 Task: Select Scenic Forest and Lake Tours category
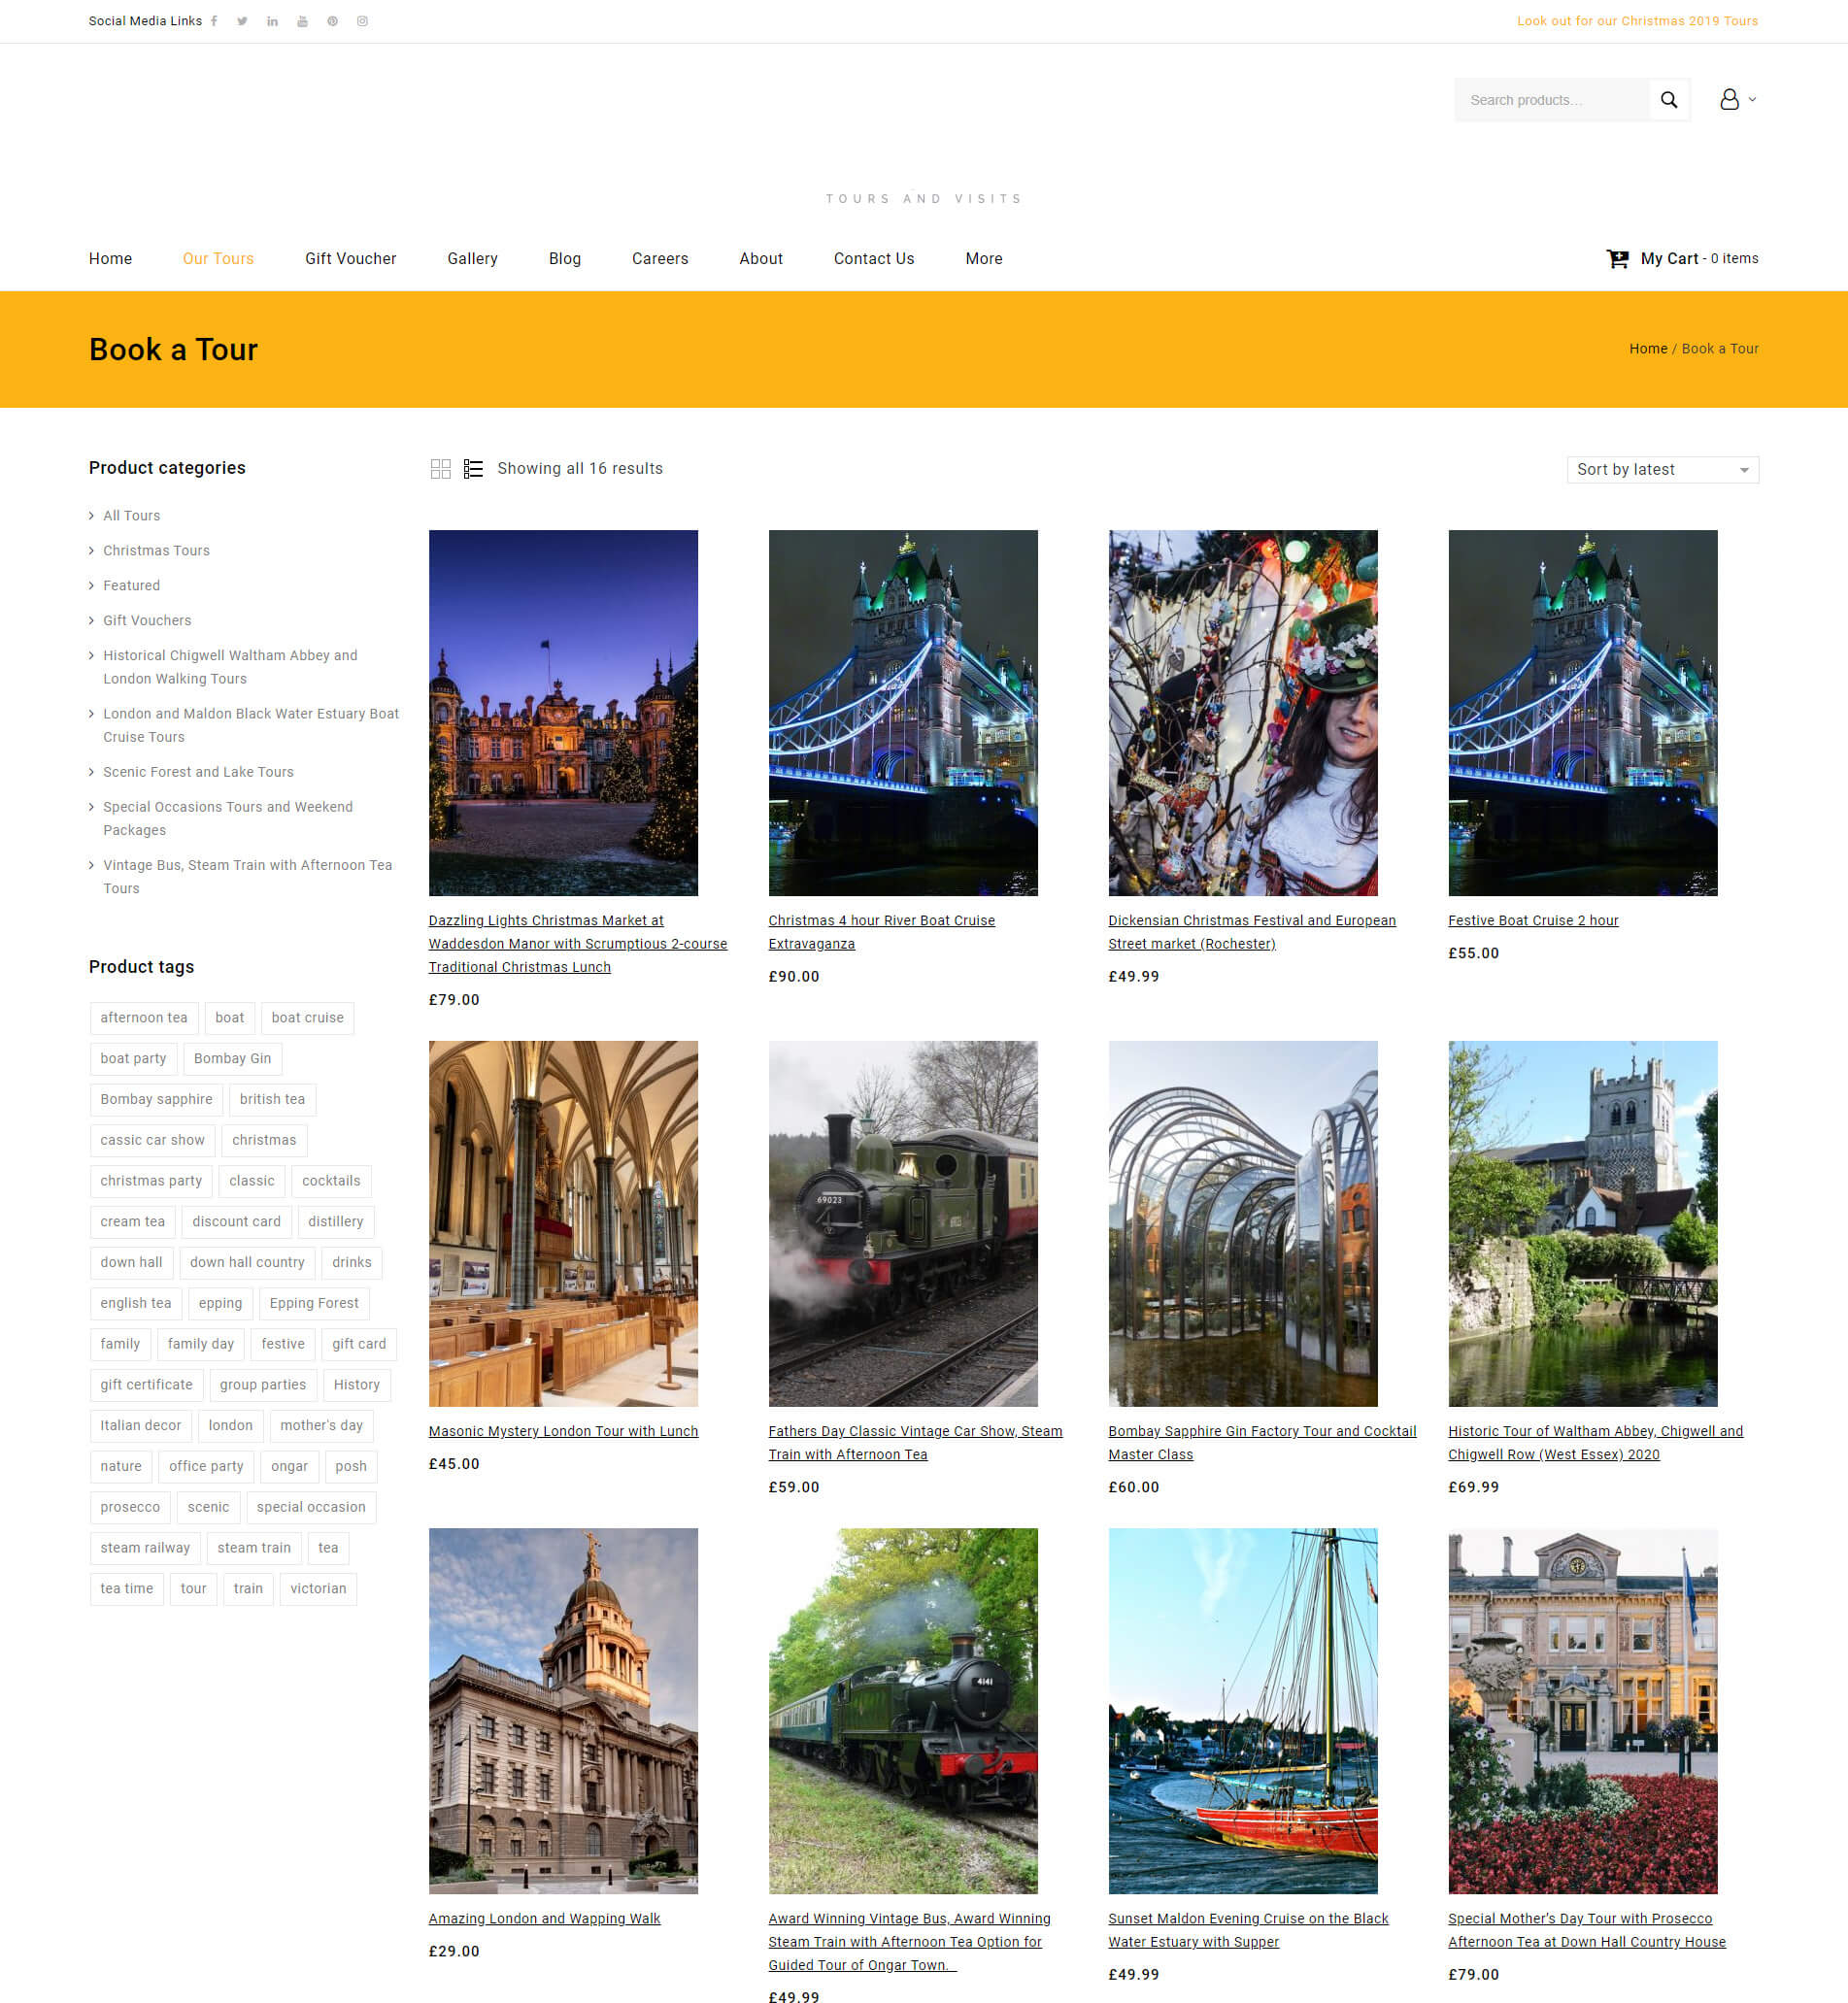coord(198,772)
